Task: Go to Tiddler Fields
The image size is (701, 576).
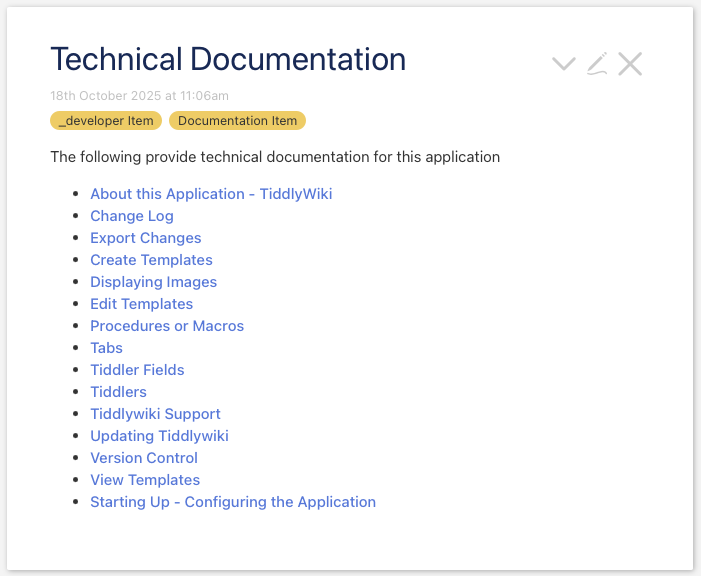Action: point(137,370)
